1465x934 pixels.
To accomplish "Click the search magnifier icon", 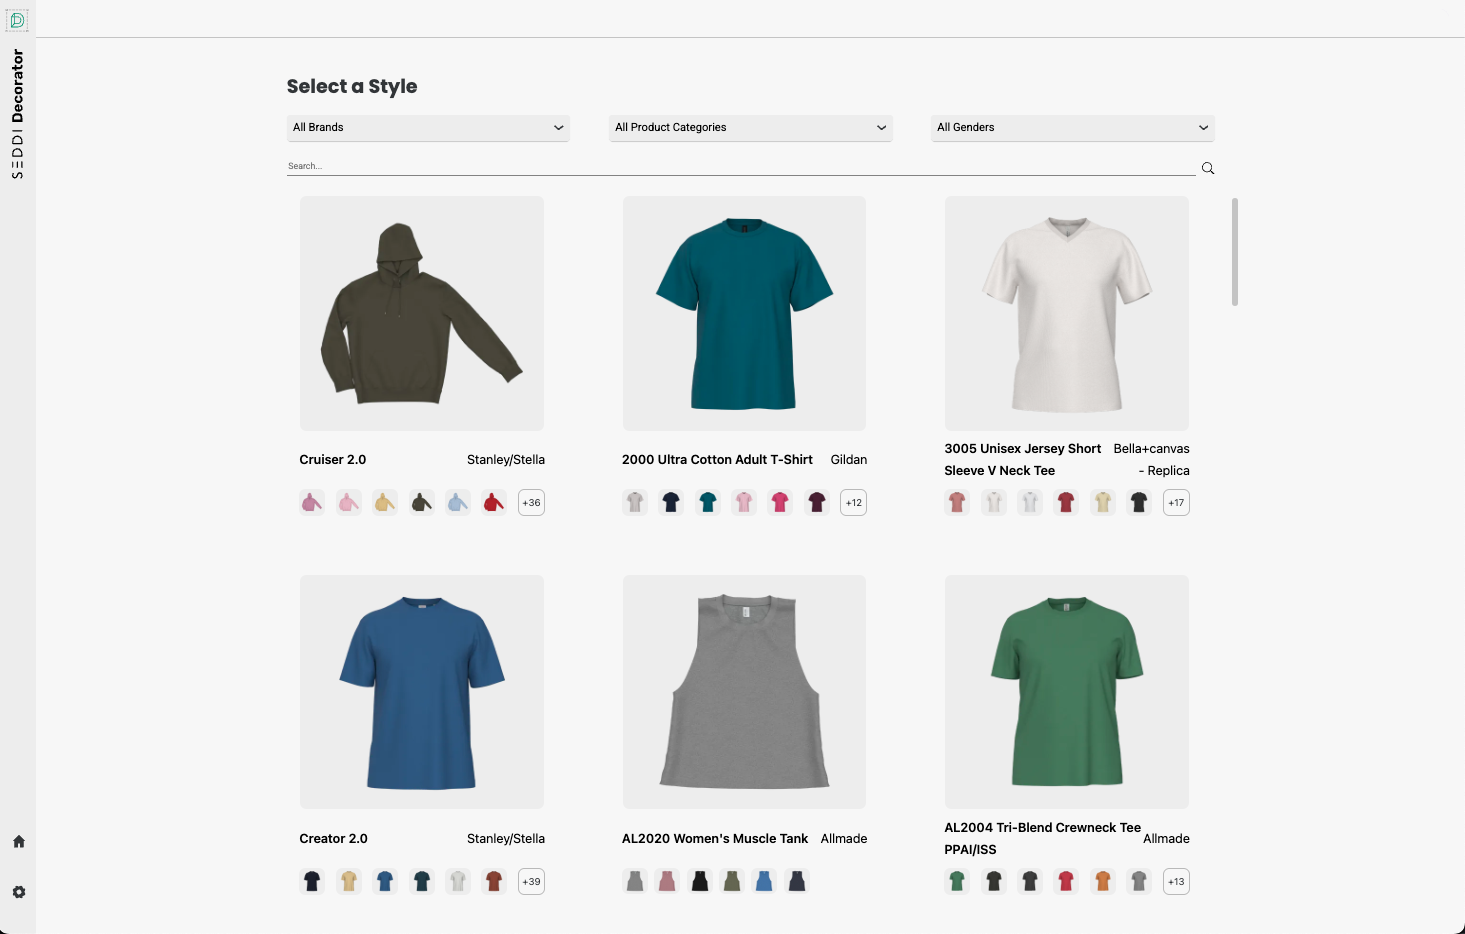I will click(x=1208, y=168).
